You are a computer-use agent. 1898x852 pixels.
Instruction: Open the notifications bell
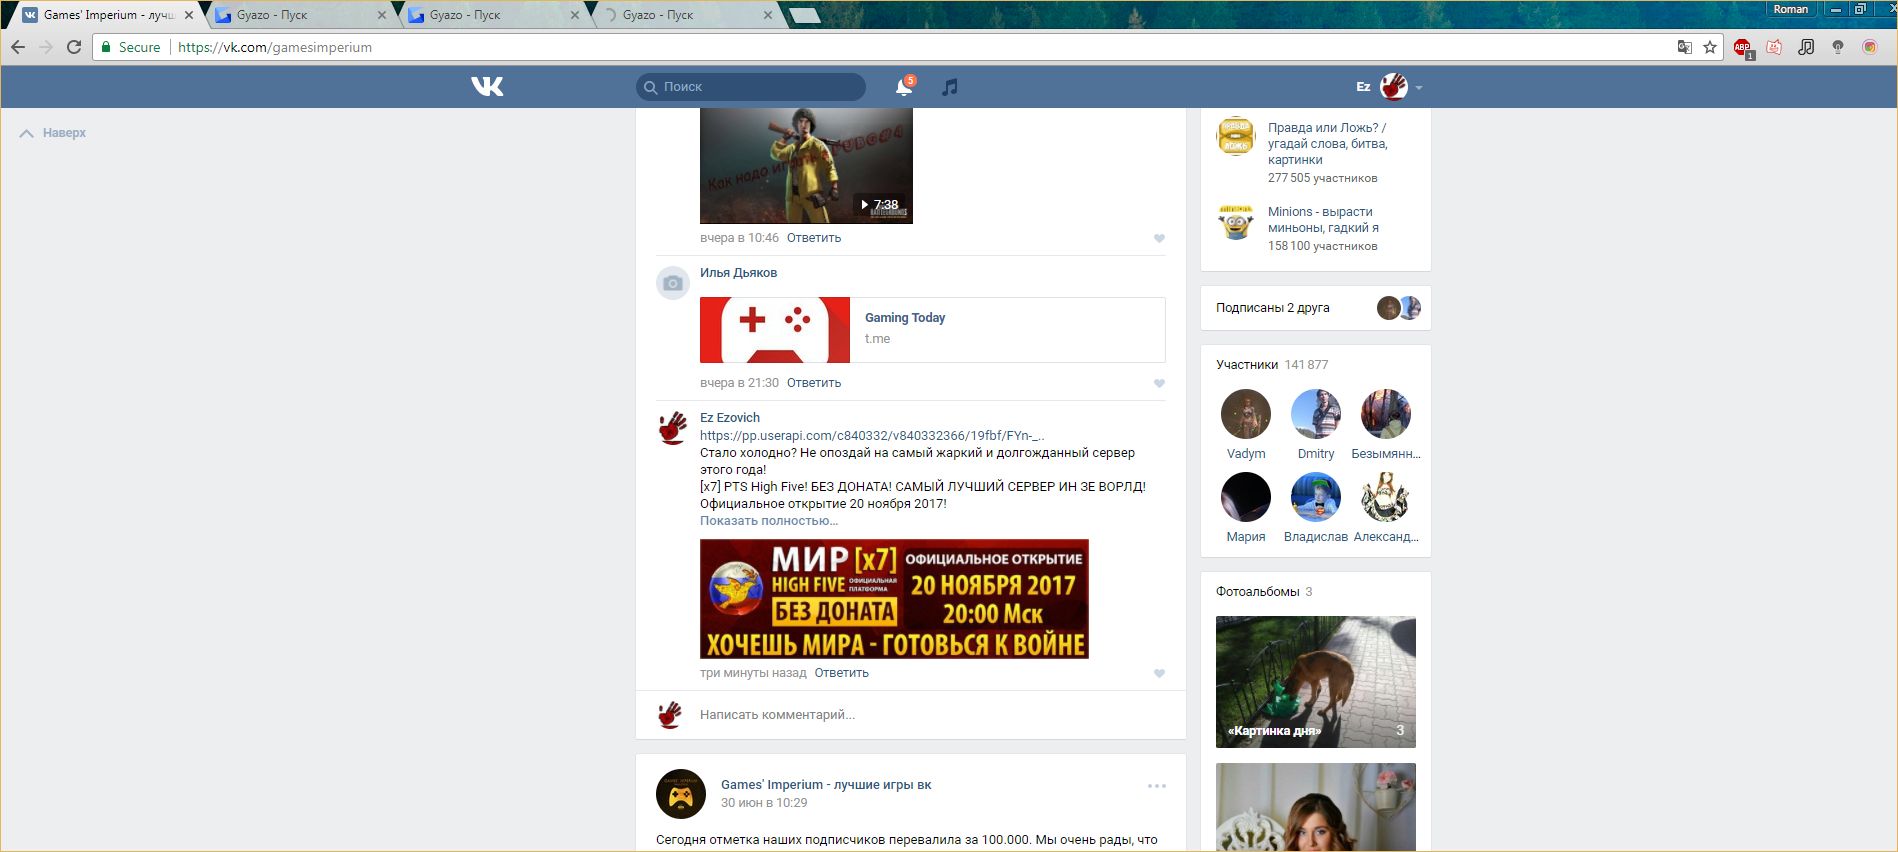pos(903,87)
